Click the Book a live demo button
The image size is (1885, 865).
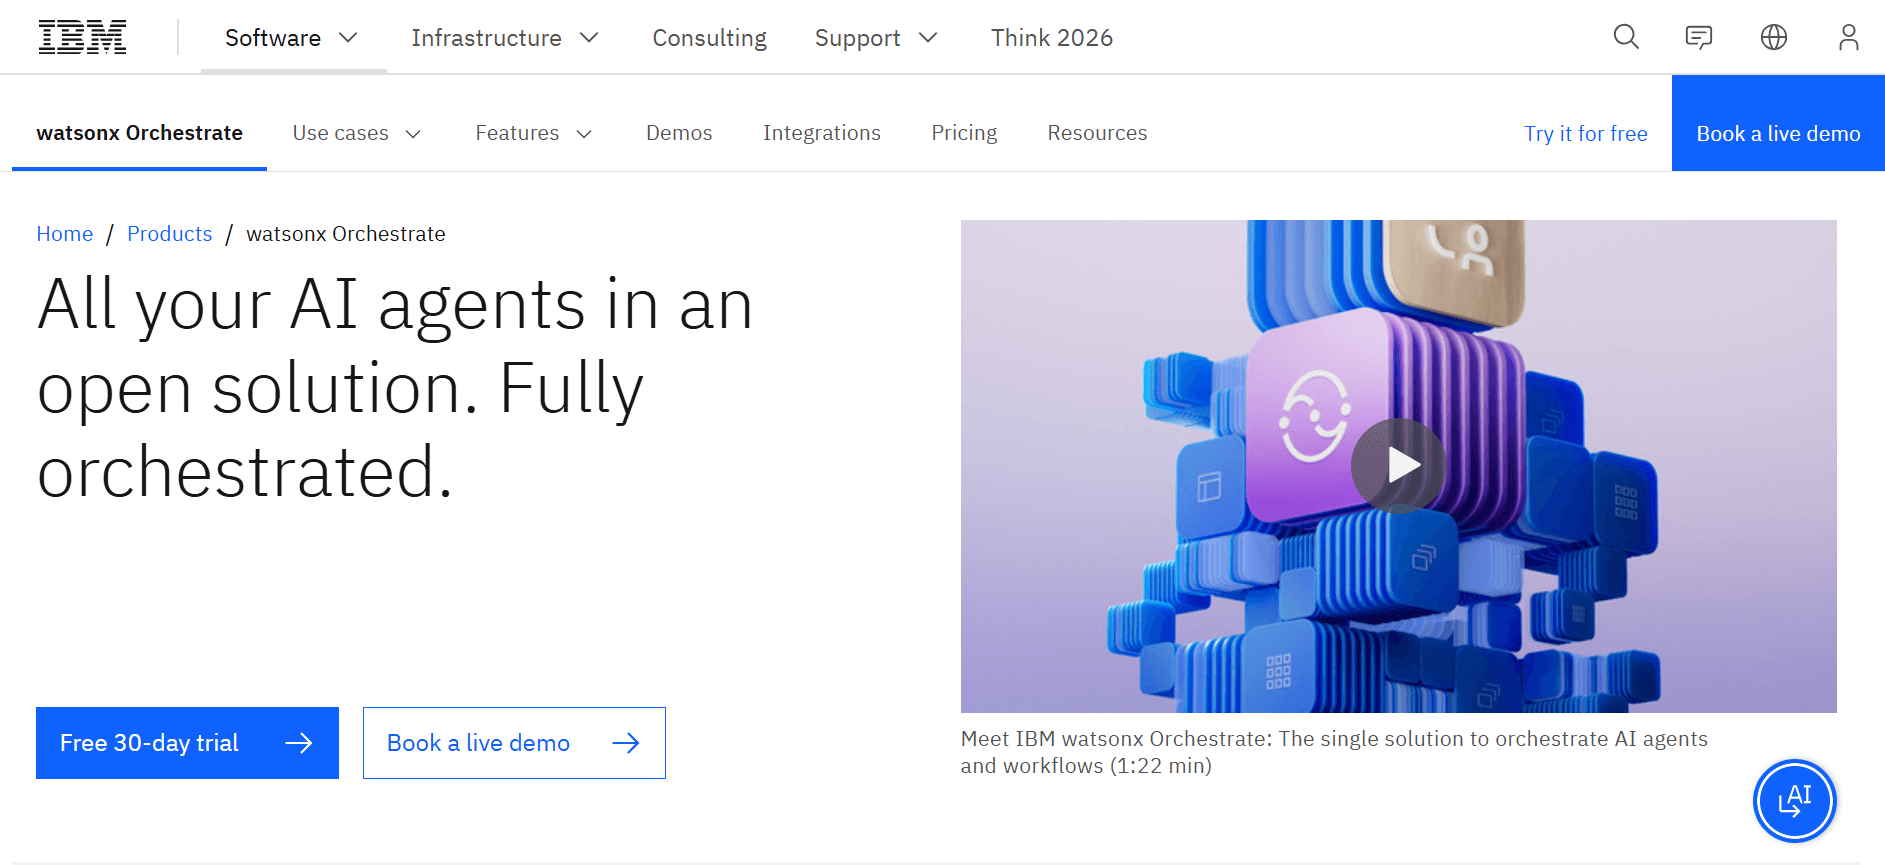(1777, 133)
